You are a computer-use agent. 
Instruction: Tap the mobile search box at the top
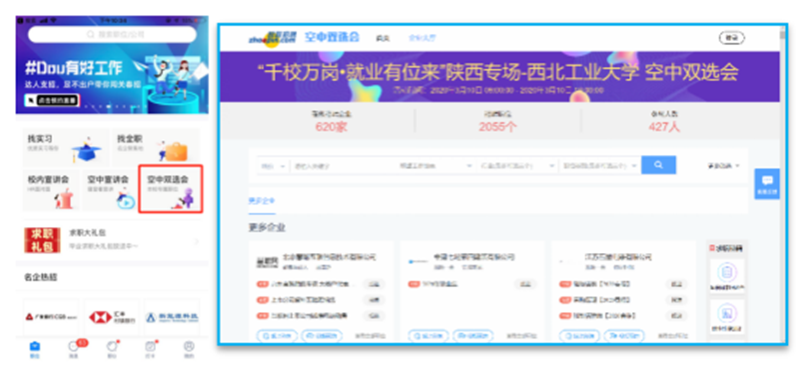[x=112, y=35]
